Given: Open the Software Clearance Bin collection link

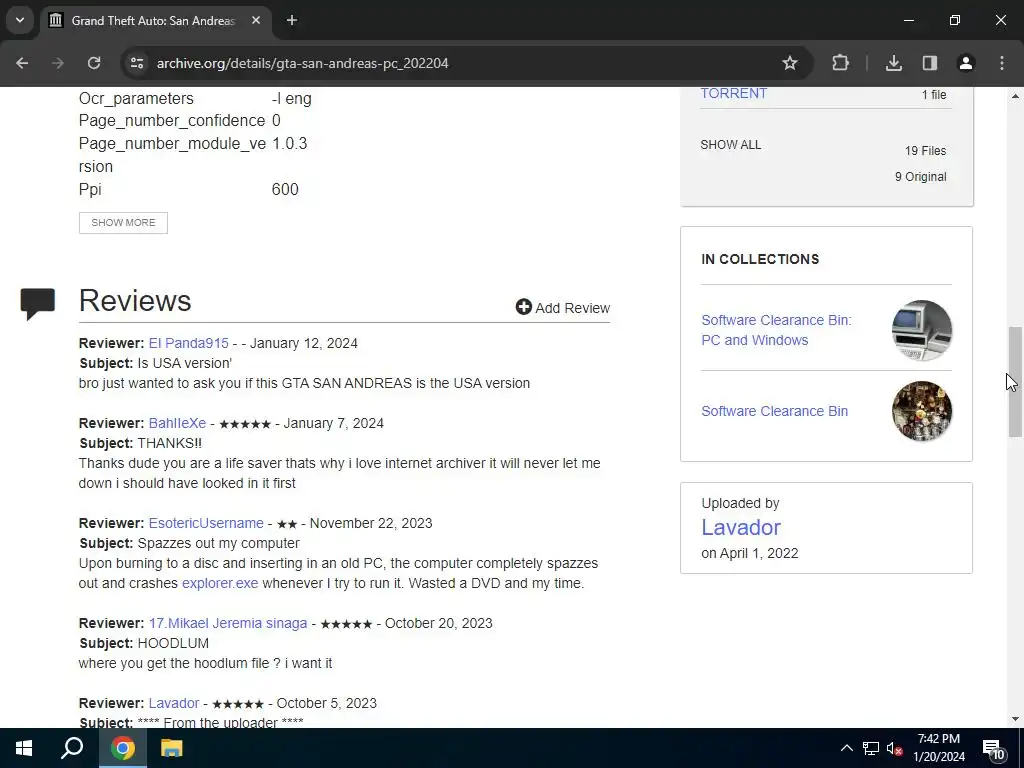Looking at the screenshot, I should pos(775,411).
